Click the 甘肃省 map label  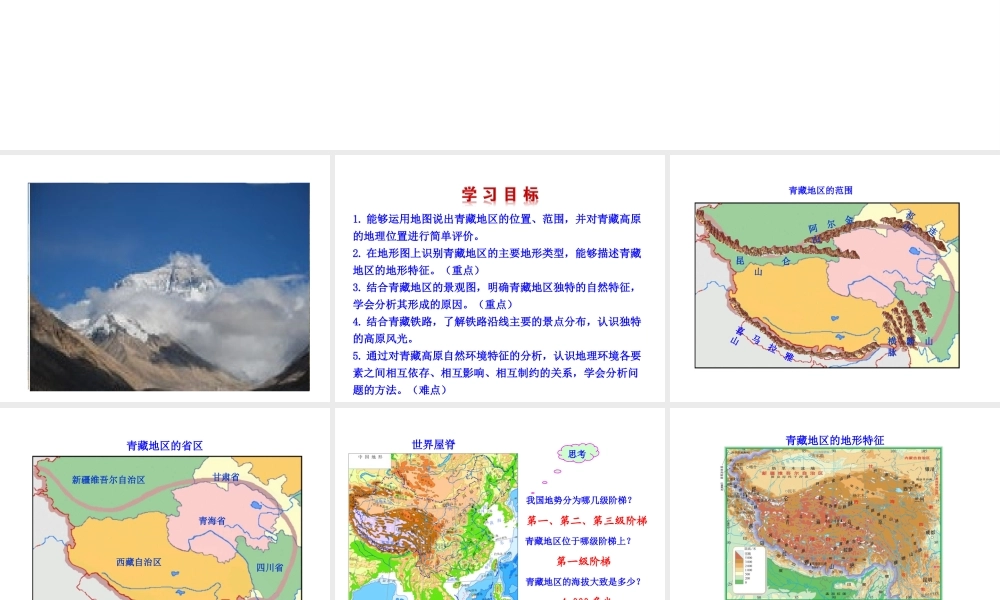pyautogui.click(x=226, y=477)
